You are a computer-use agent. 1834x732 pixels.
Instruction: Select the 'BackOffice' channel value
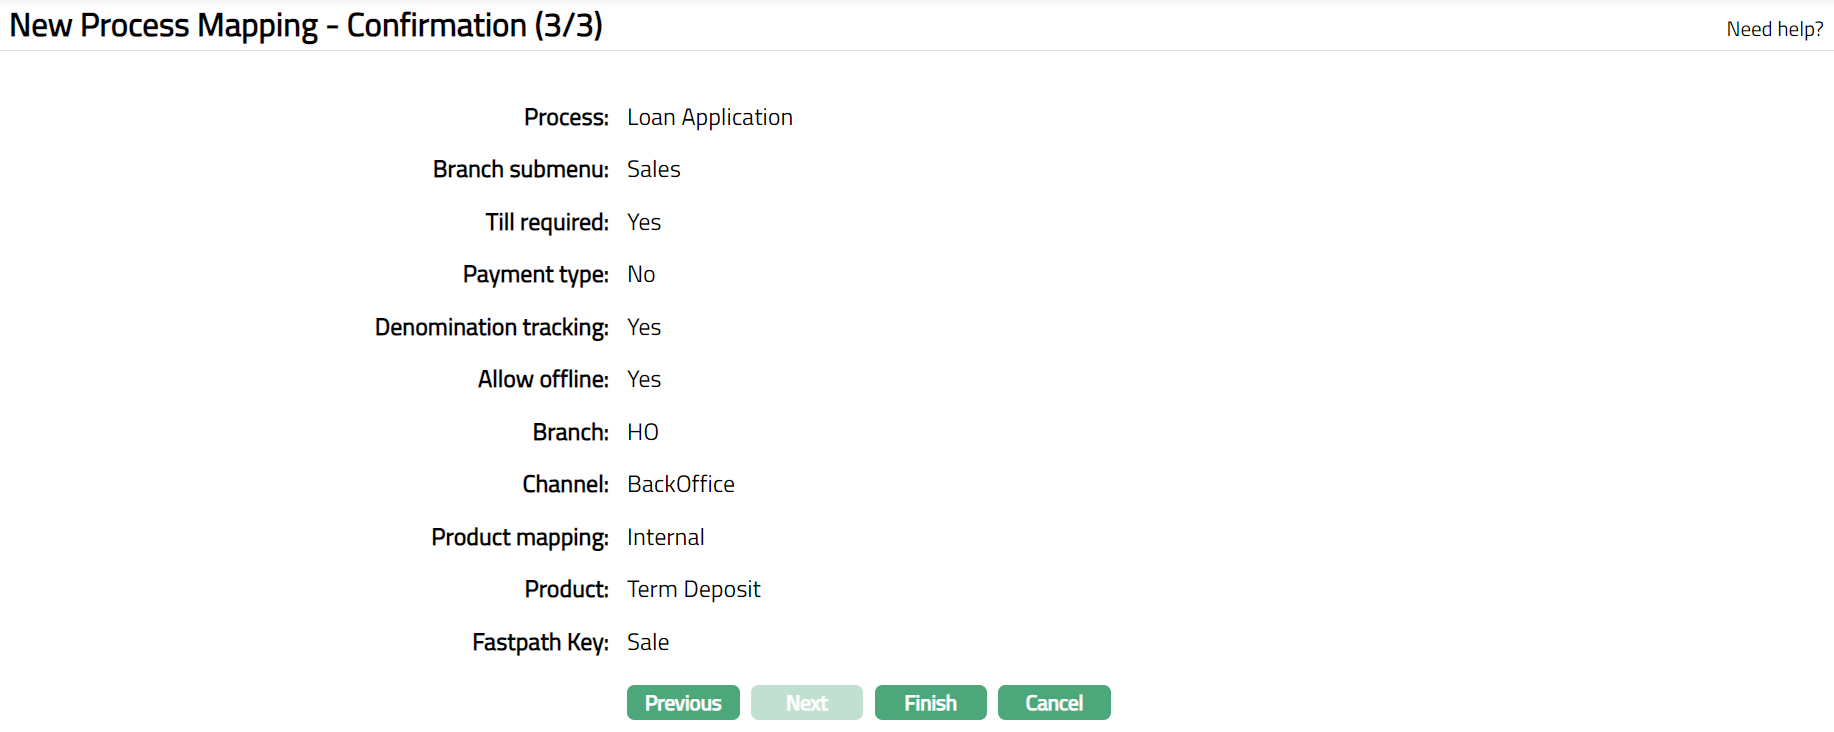[680, 485]
